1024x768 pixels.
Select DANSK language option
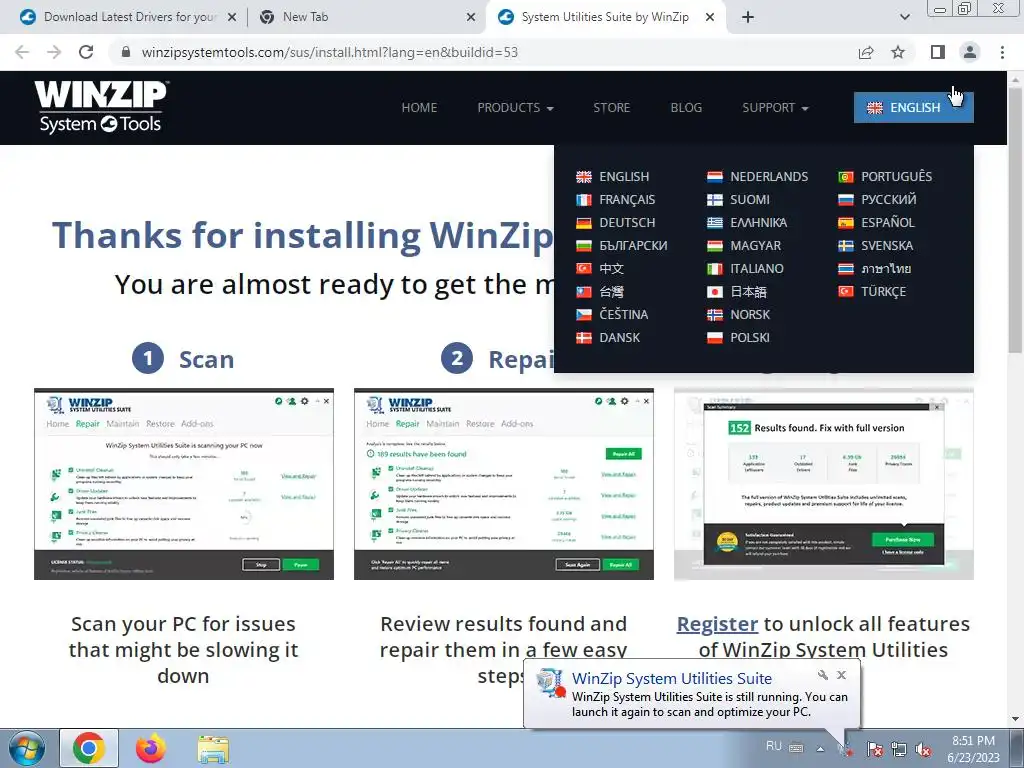[608, 338]
